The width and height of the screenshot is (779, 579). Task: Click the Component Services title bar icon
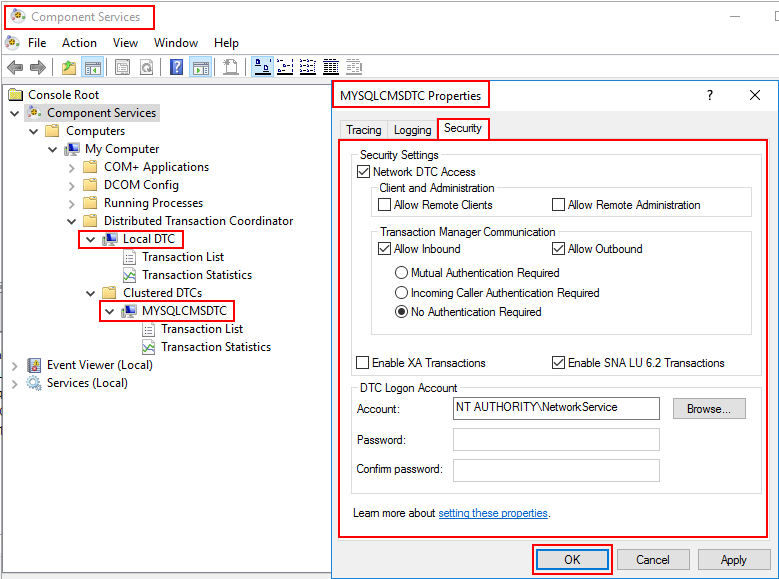click(x=18, y=16)
